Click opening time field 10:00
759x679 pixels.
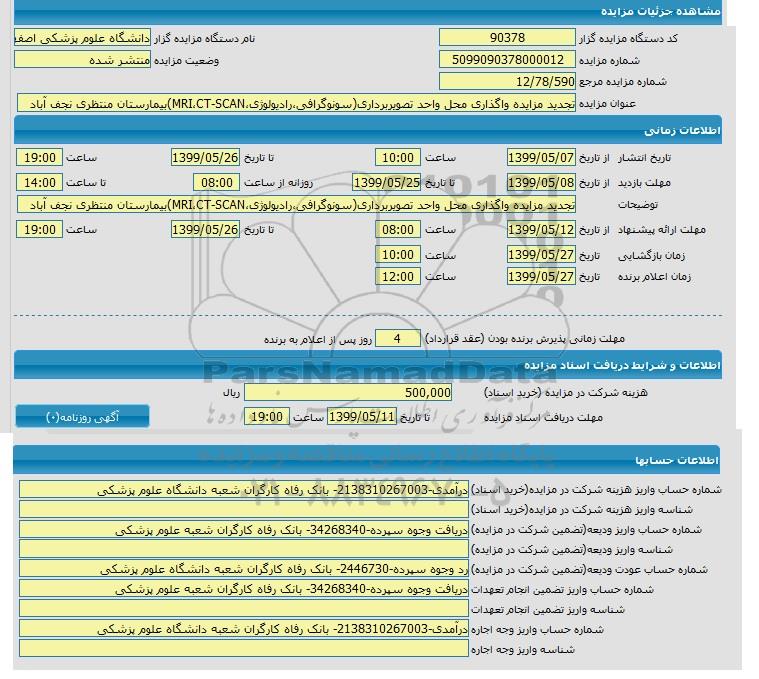pos(398,254)
